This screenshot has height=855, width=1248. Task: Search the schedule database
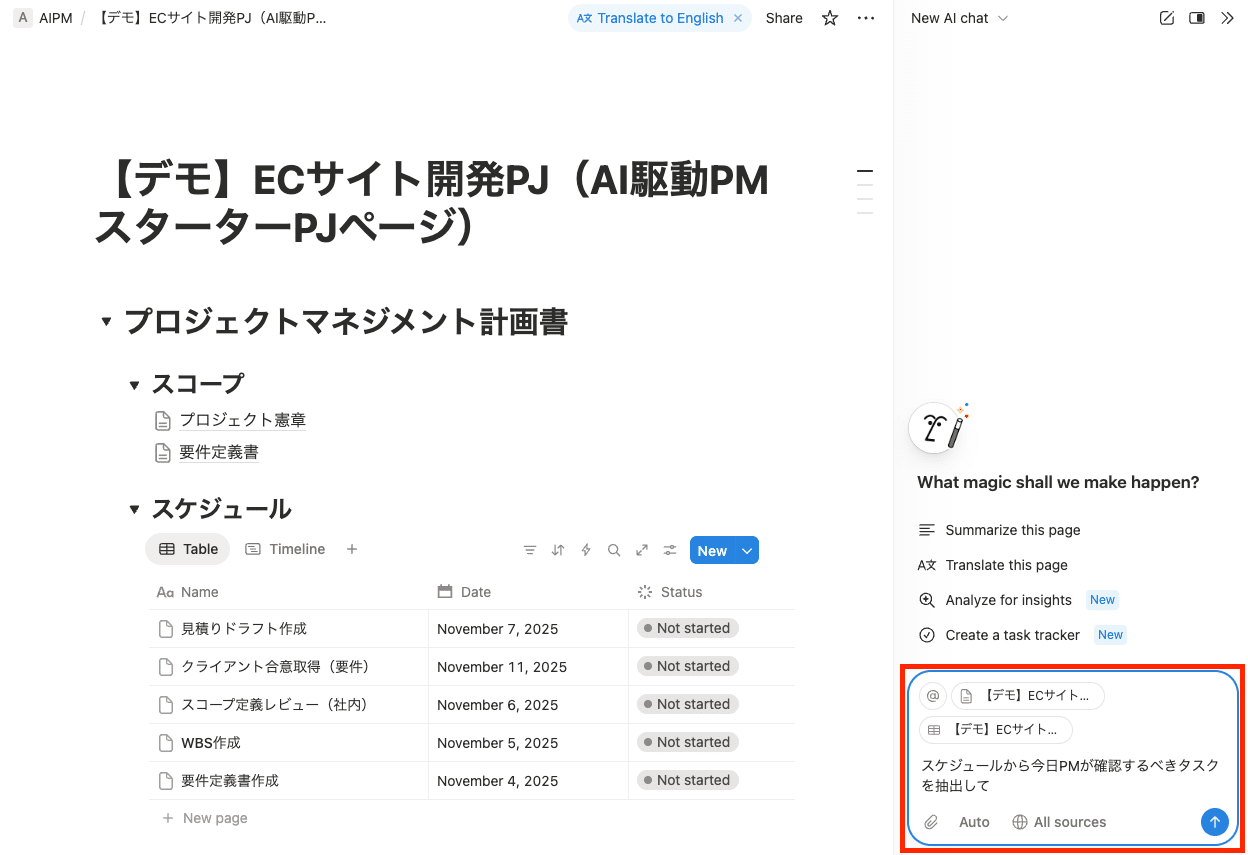614,550
